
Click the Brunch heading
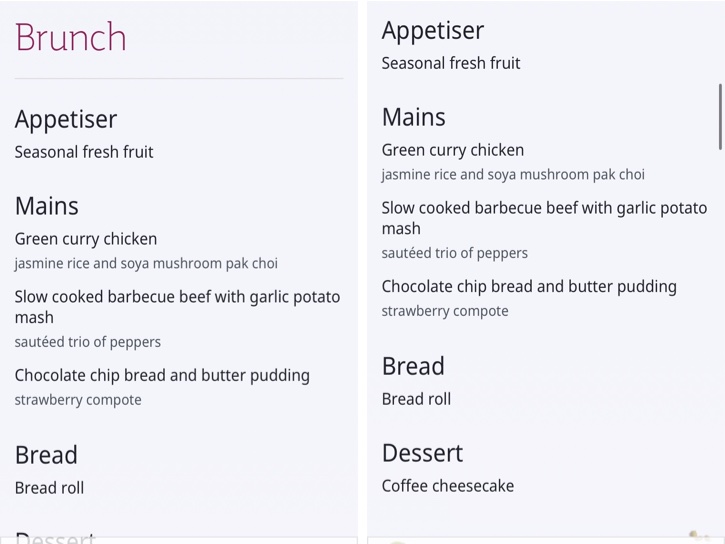pyautogui.click(x=71, y=37)
